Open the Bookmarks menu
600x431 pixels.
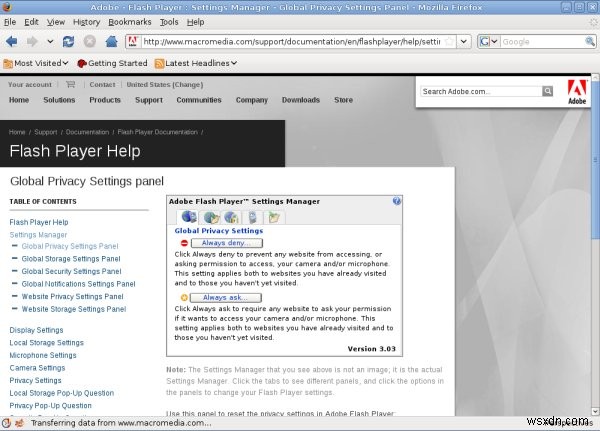point(130,22)
